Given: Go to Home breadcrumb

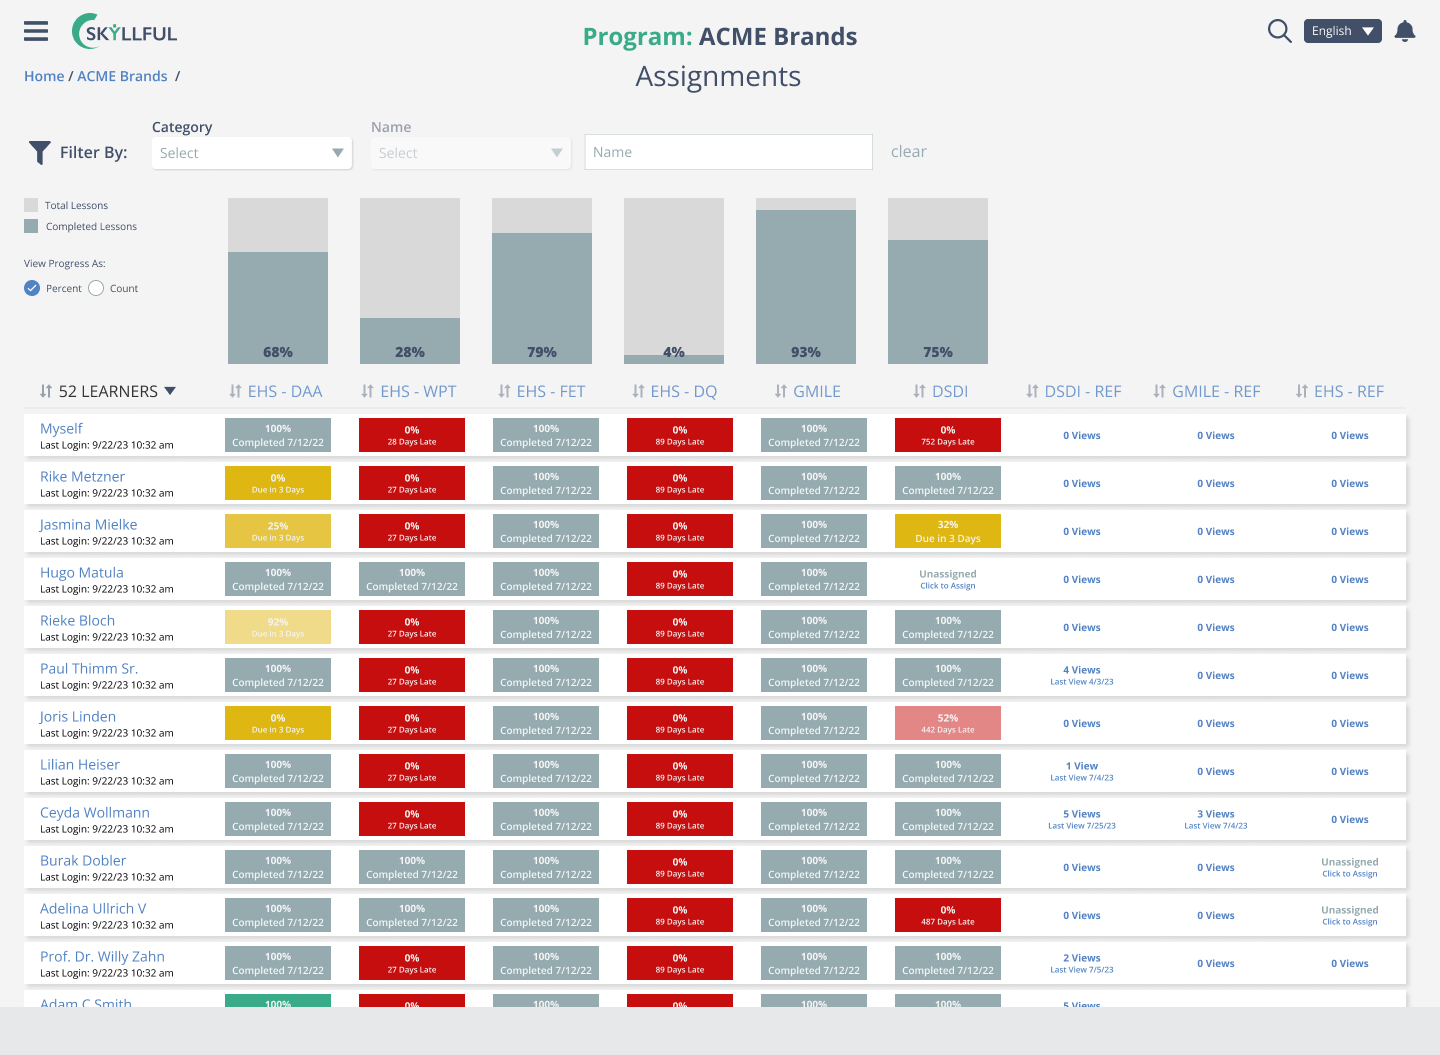Looking at the screenshot, I should [x=44, y=76].
